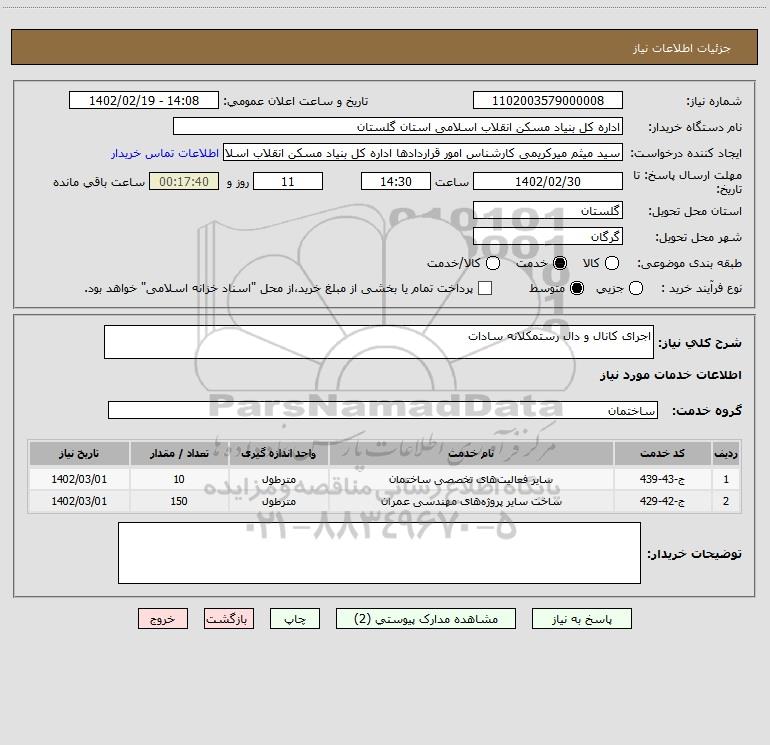Click the remaining time field 00:17:40
The width and height of the screenshot is (770, 745).
[x=184, y=182]
